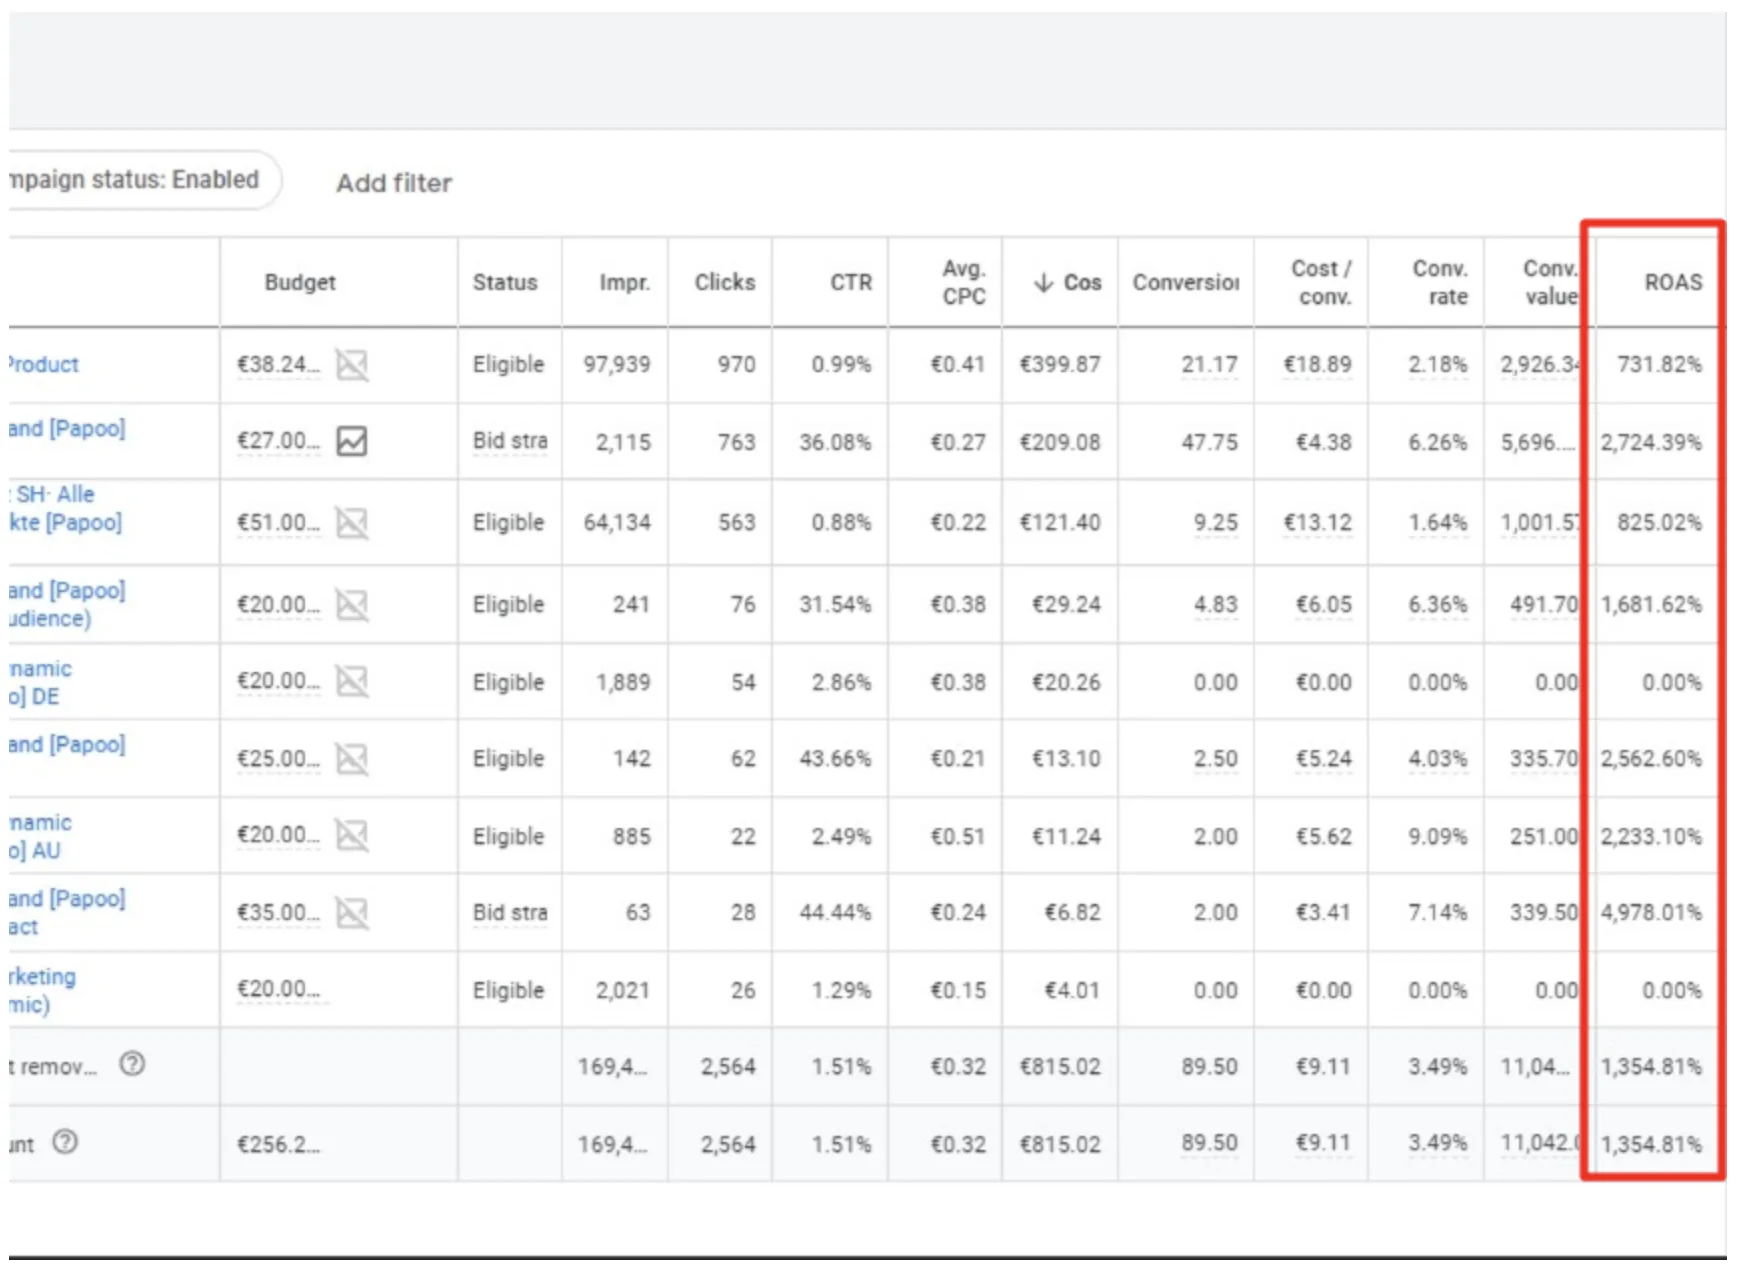
Task: Click Add filter
Action: coord(394,183)
